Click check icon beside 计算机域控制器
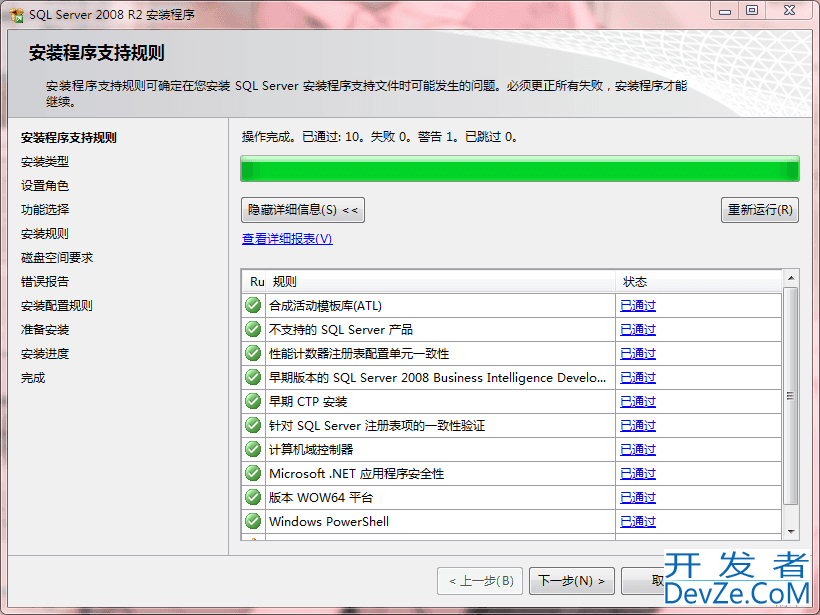The width and height of the screenshot is (820, 615). [253, 449]
